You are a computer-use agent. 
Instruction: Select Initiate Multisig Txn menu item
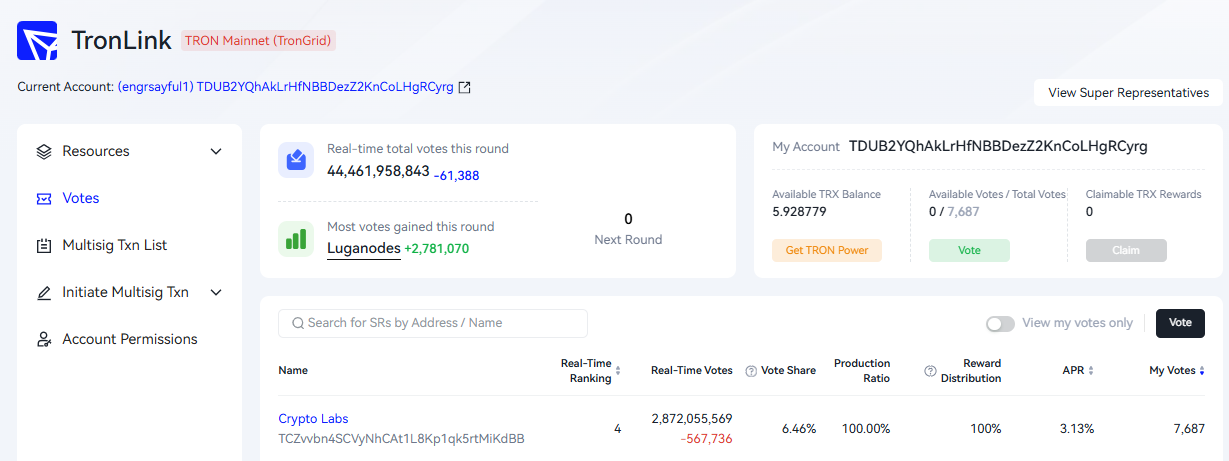pyautogui.click(x=125, y=293)
